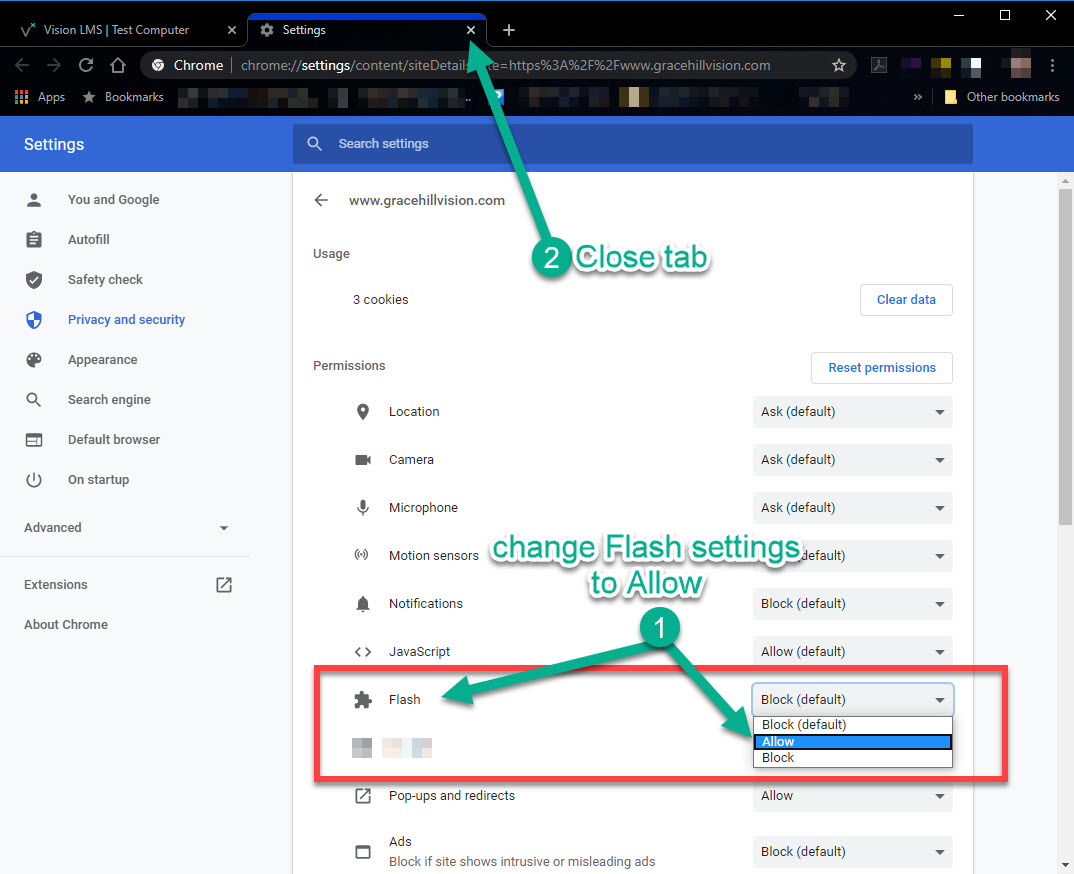Click the Flash puzzle piece icon
The width and height of the screenshot is (1074, 874).
pos(363,699)
